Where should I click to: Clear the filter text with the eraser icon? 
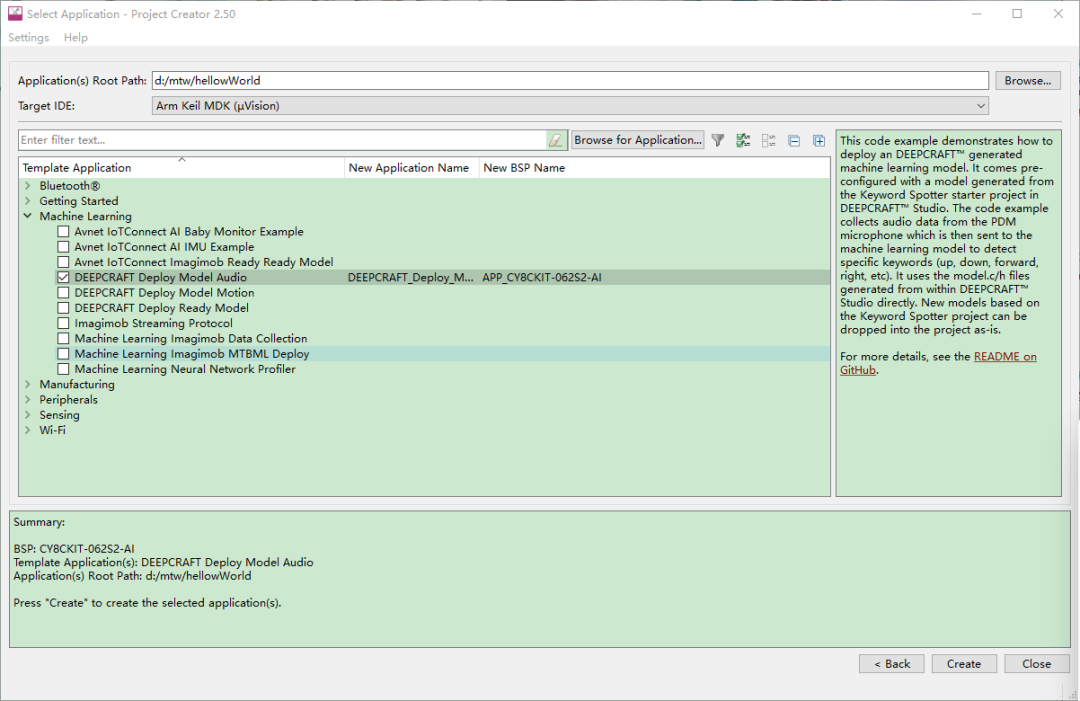[556, 140]
